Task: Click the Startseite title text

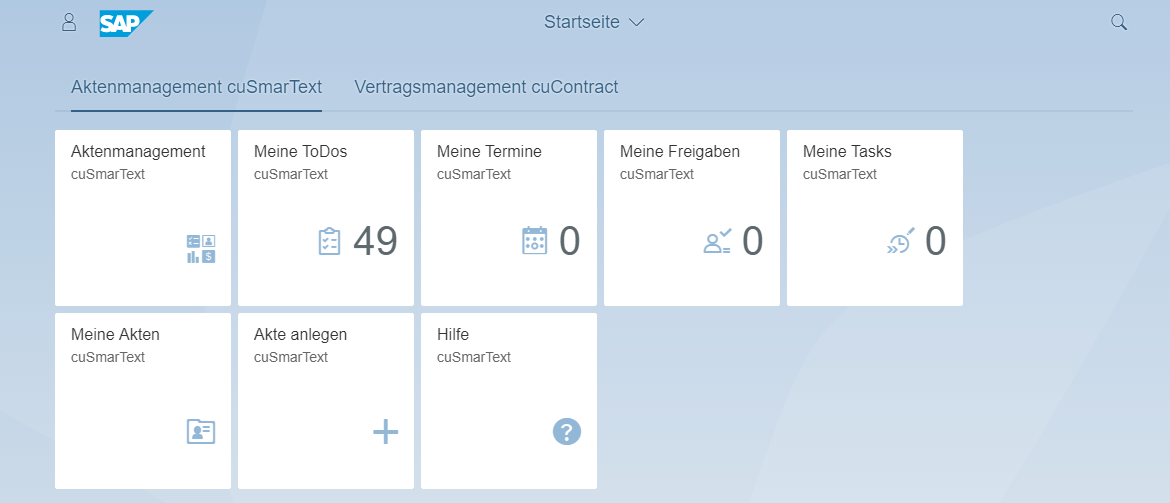Action: click(582, 22)
